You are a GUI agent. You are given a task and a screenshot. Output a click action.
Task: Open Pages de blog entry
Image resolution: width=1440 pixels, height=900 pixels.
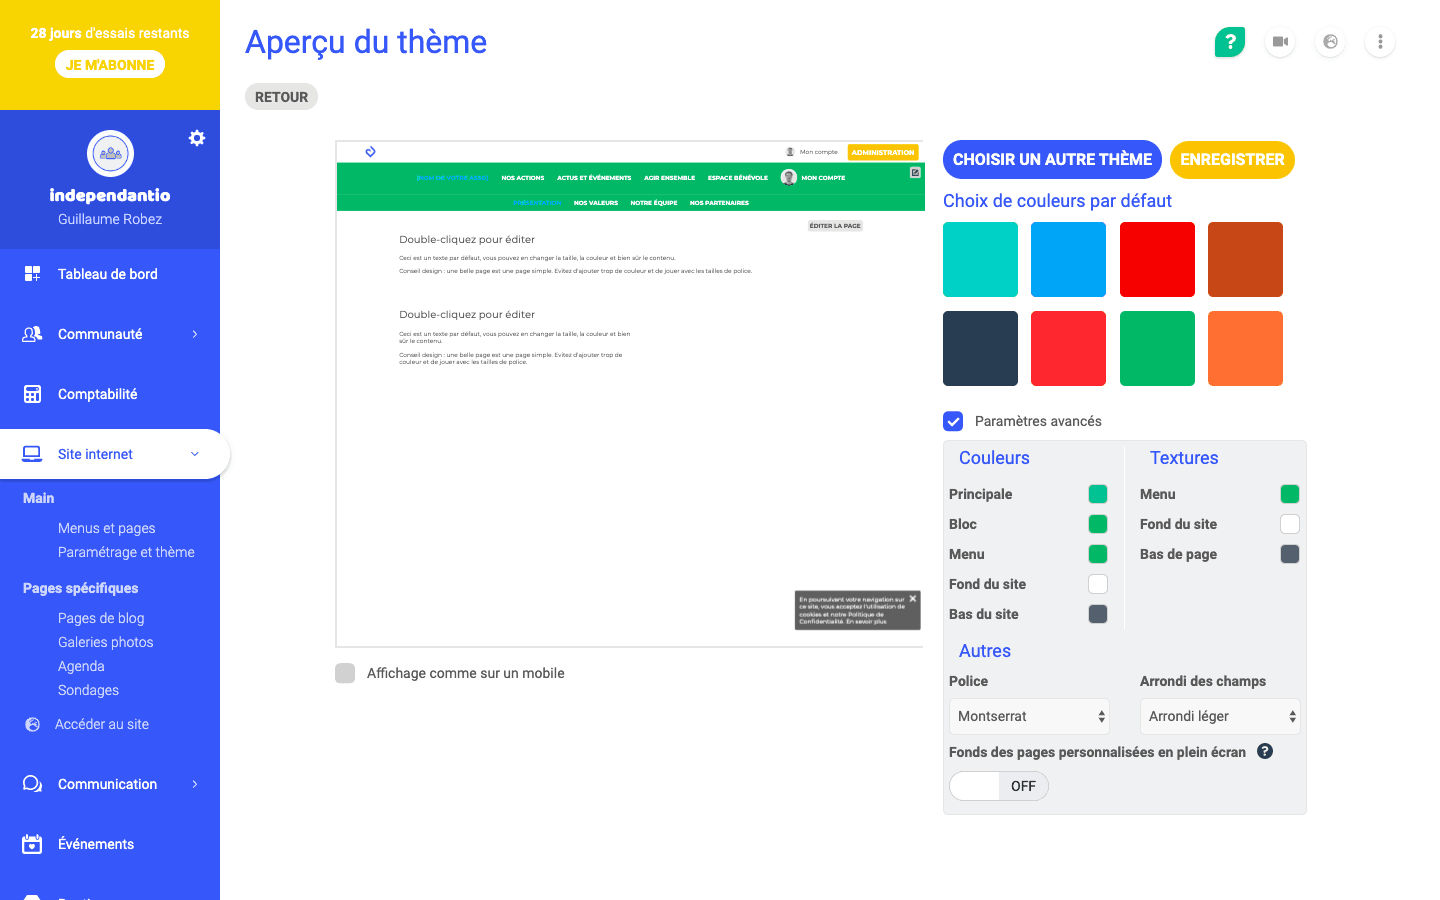(101, 618)
